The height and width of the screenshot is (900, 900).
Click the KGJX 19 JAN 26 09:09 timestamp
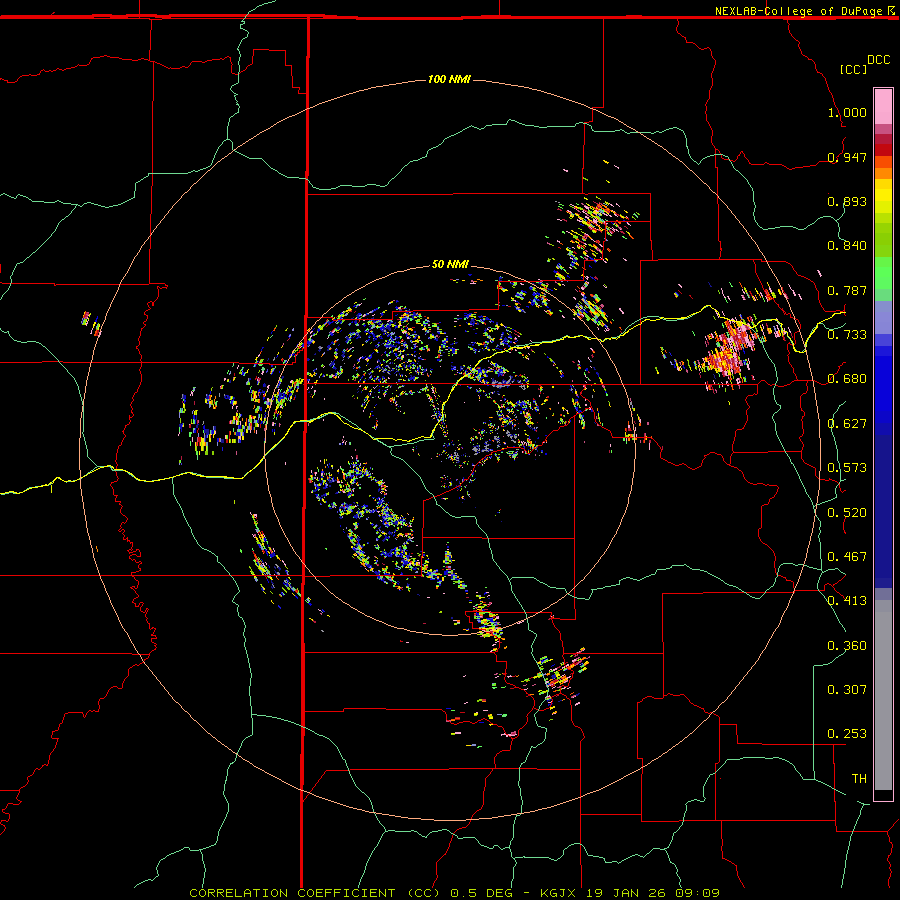tap(630, 893)
